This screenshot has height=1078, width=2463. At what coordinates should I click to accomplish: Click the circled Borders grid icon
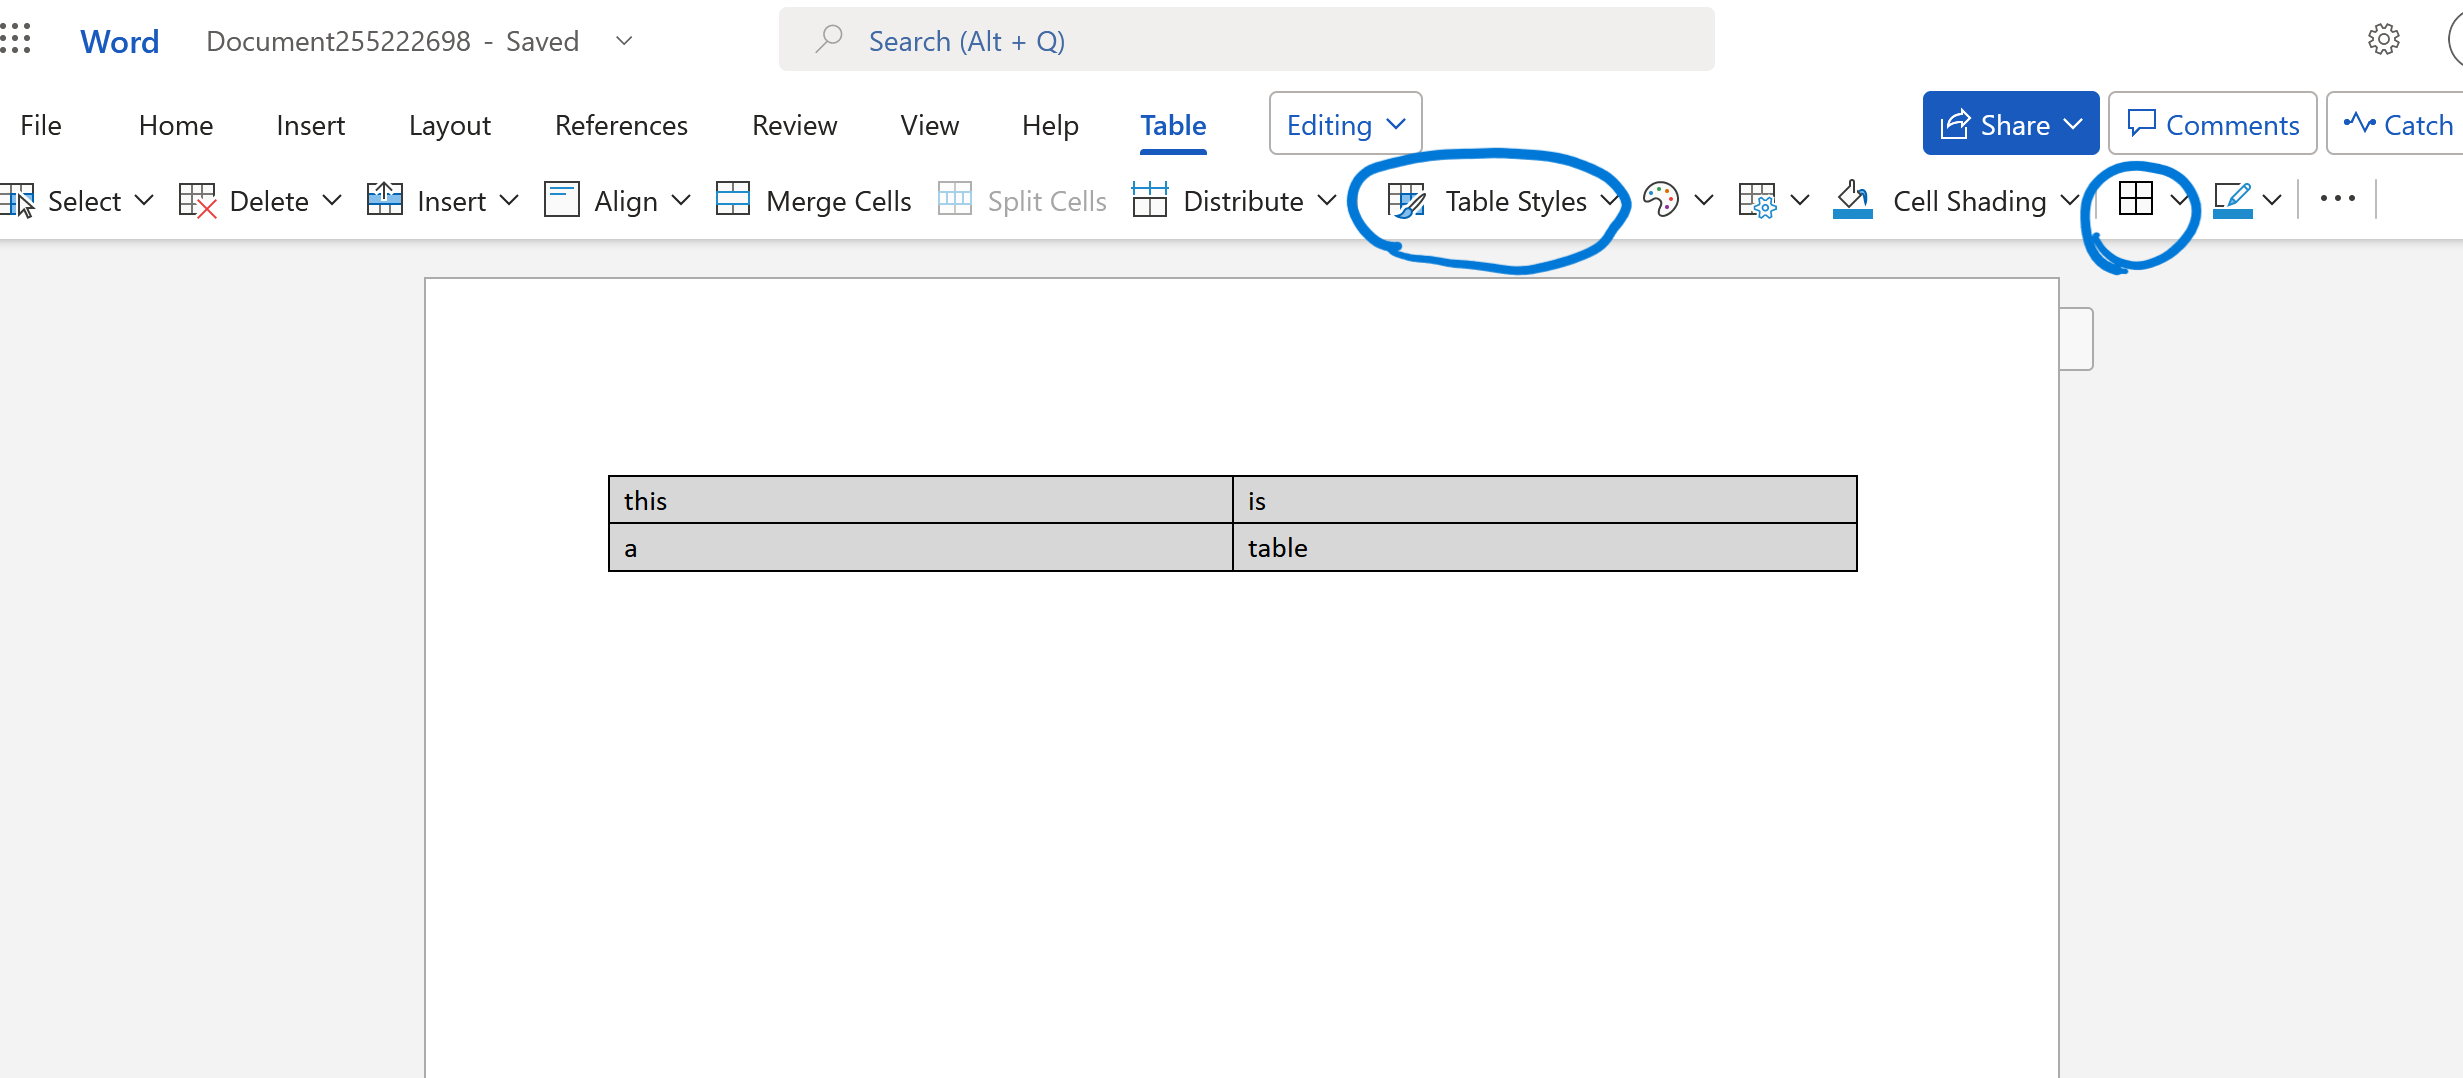coord(2138,198)
